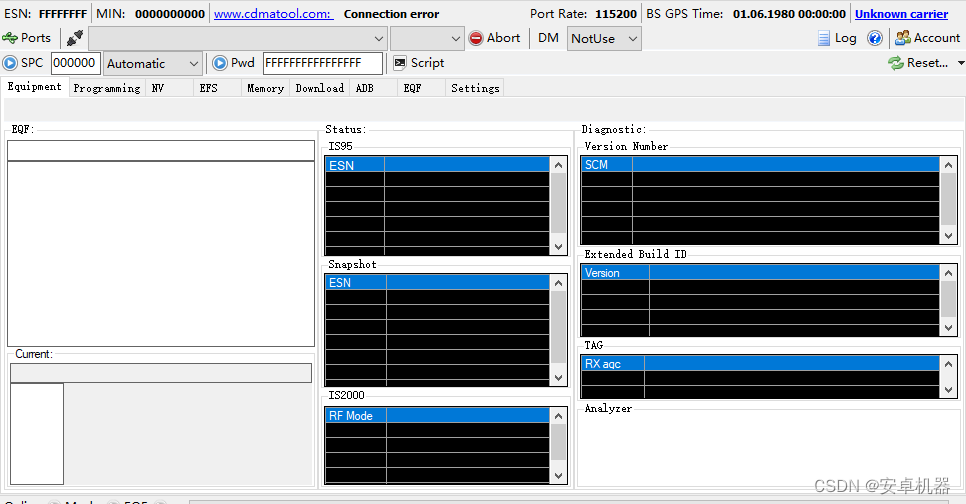Viewport: 966px width, 504px height.
Task: Click the Version Number list scroll-down arrow
Action: click(949, 236)
